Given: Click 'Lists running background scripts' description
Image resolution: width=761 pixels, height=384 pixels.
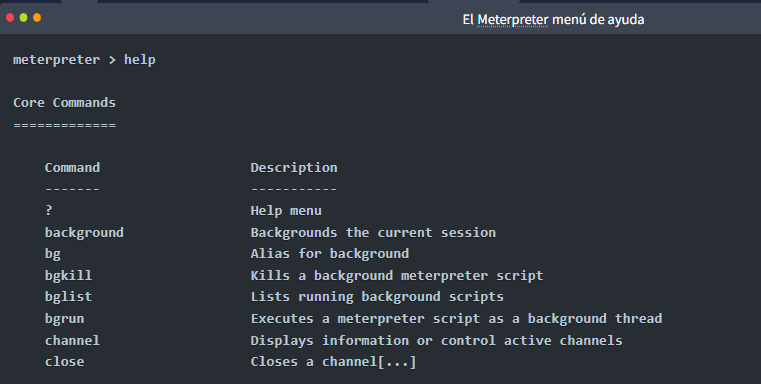Looking at the screenshot, I should (x=377, y=297).
